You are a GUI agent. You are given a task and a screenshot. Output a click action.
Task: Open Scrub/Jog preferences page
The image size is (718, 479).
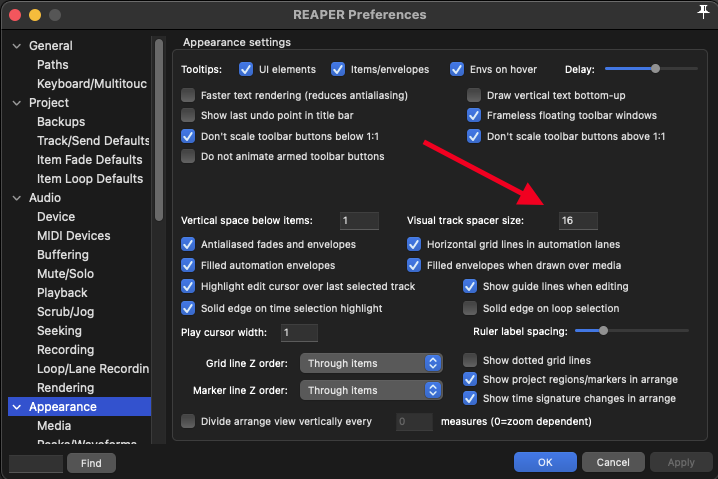coord(65,312)
